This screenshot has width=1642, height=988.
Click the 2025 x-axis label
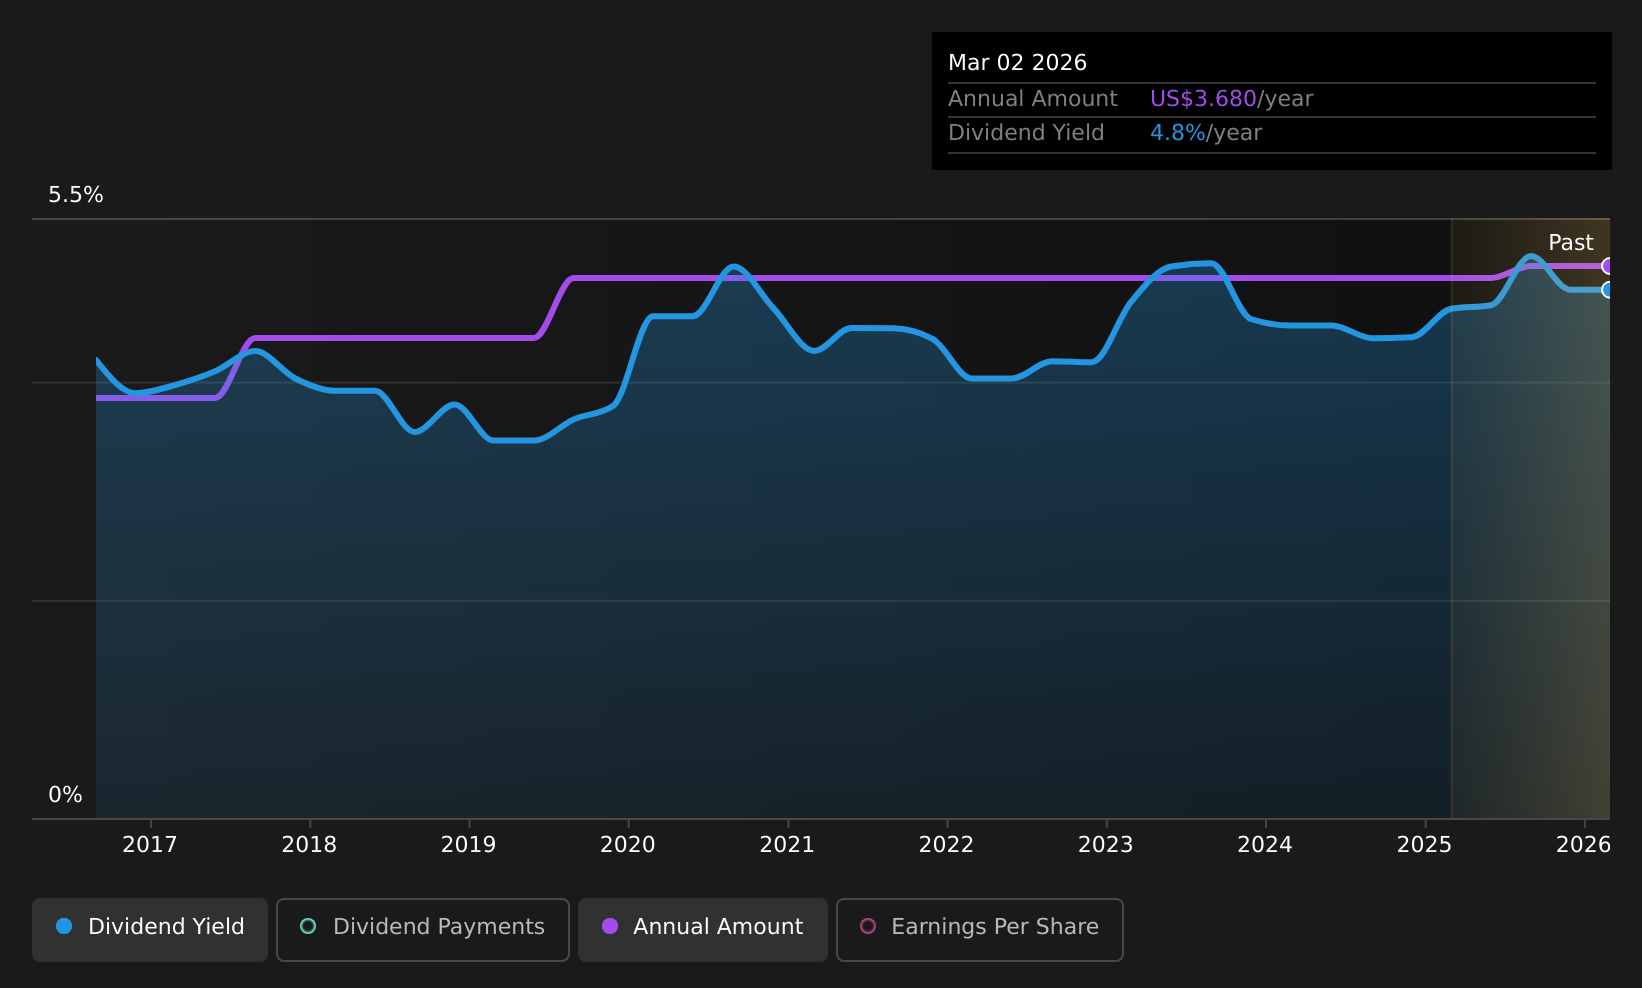[1424, 845]
